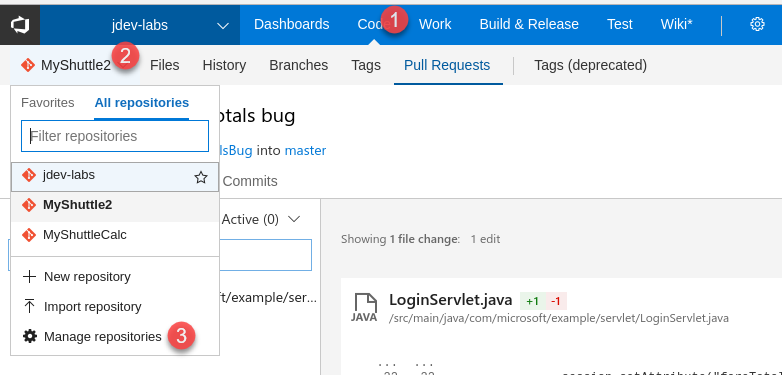Open the MyShuttle2 repository selector

click(x=75, y=65)
